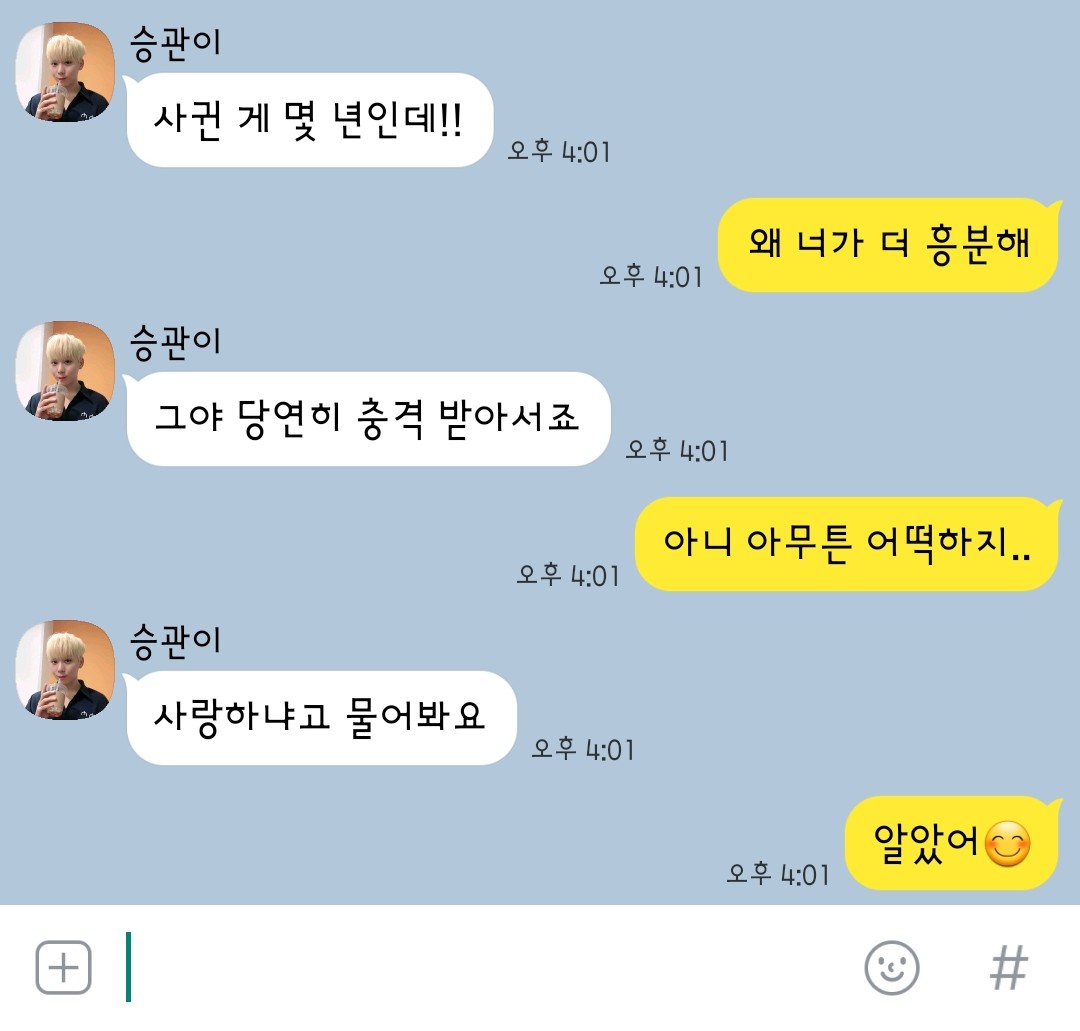Image resolution: width=1080 pixels, height=1031 pixels.
Task: Open the plus attachment menu icon
Action: click(63, 967)
